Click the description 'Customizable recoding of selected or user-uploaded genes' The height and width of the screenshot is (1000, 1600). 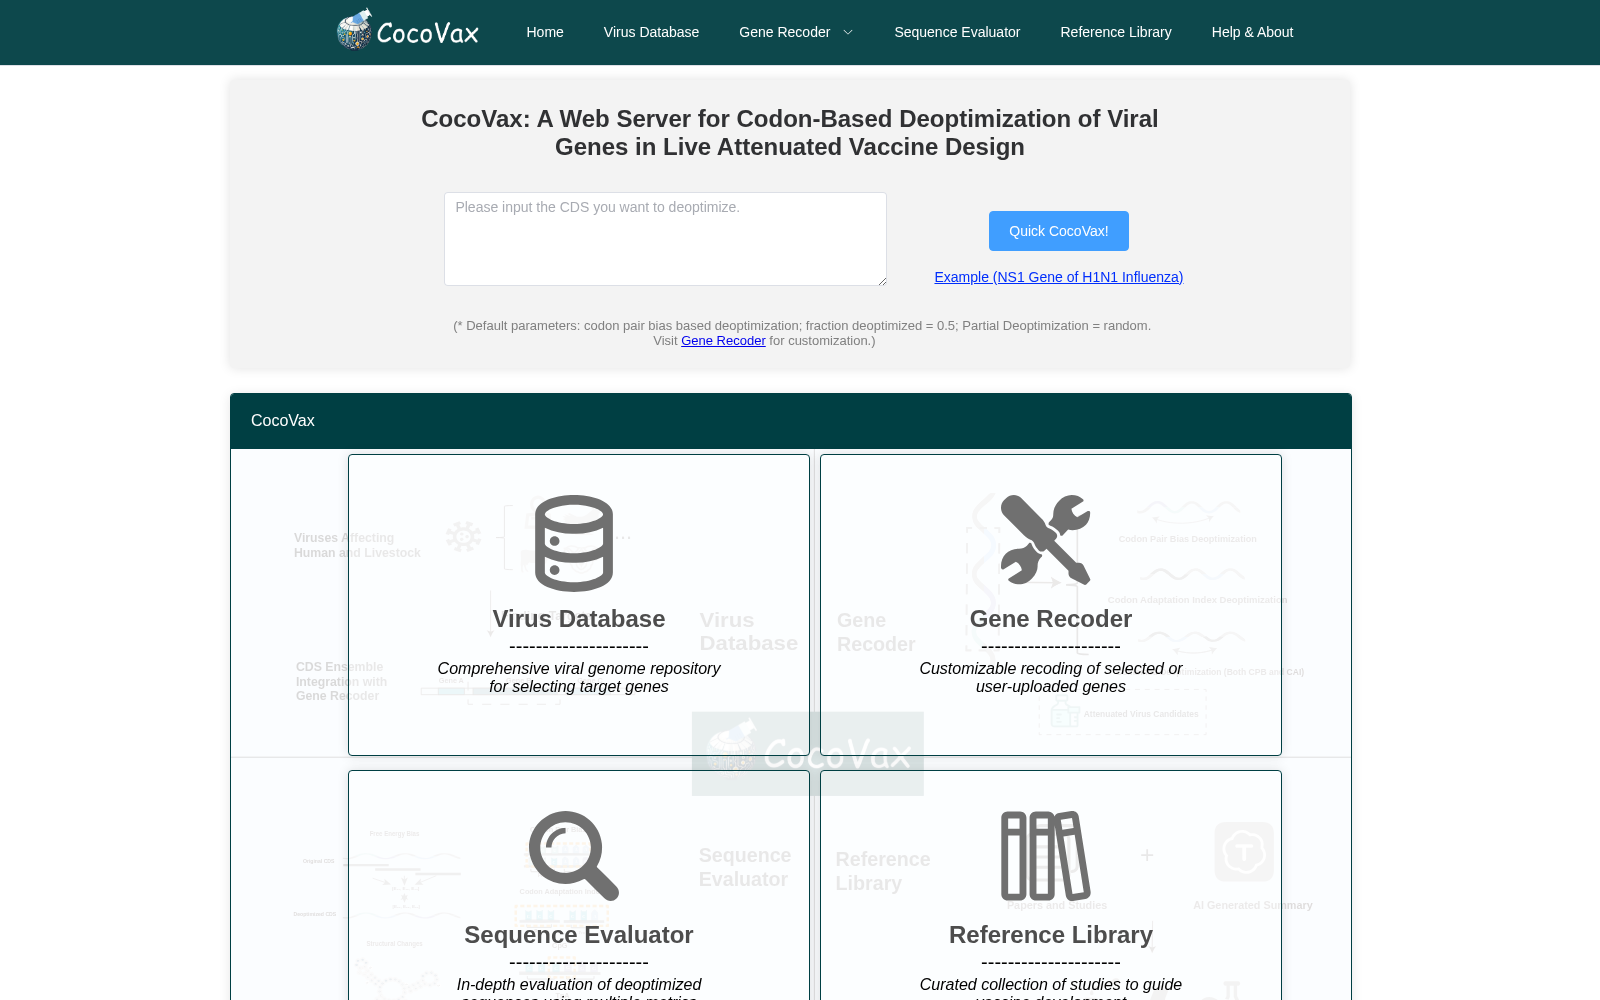pyautogui.click(x=1051, y=677)
